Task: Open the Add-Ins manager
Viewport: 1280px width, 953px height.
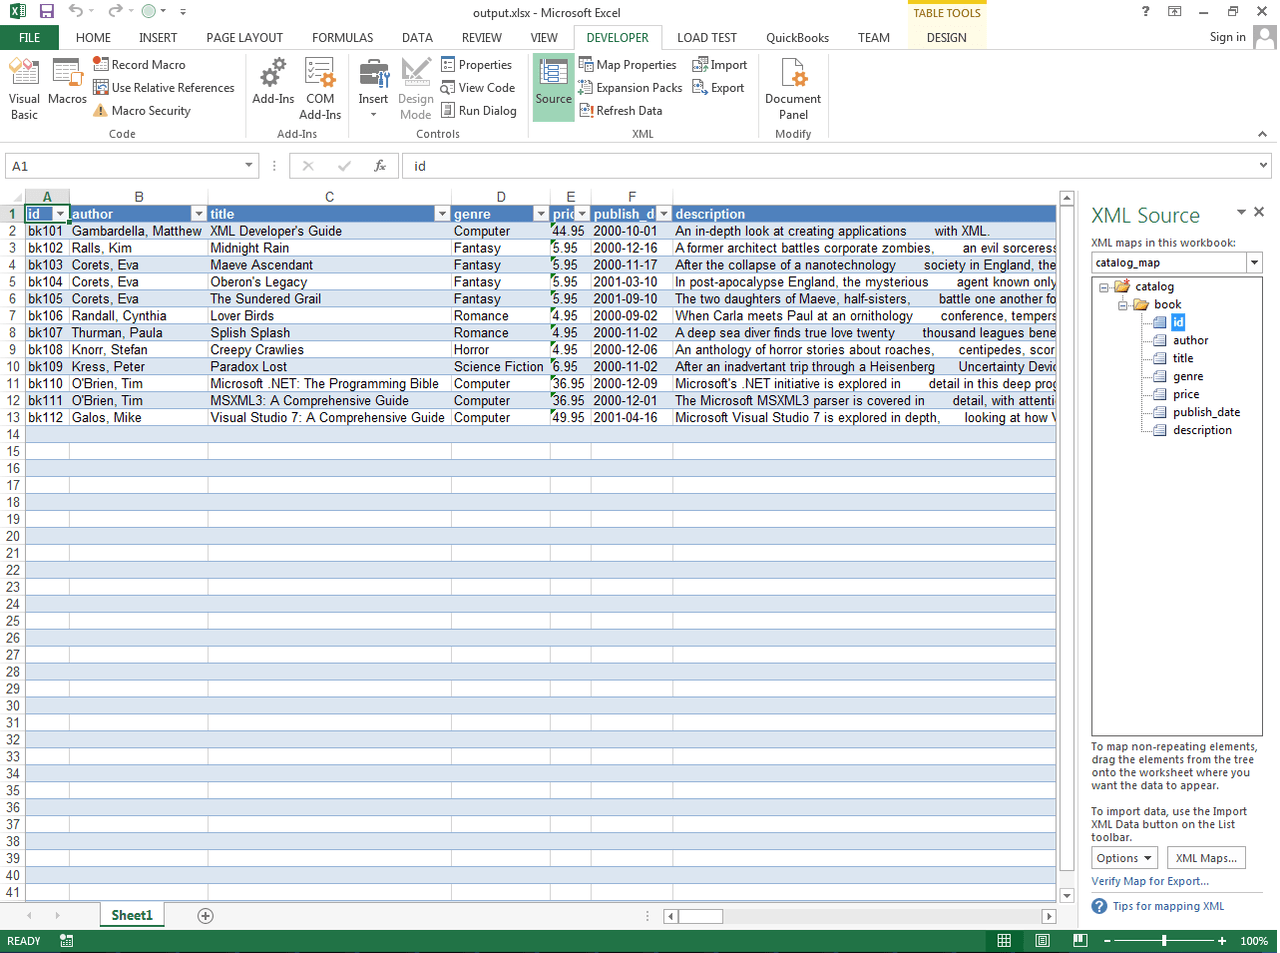Action: click(273, 82)
